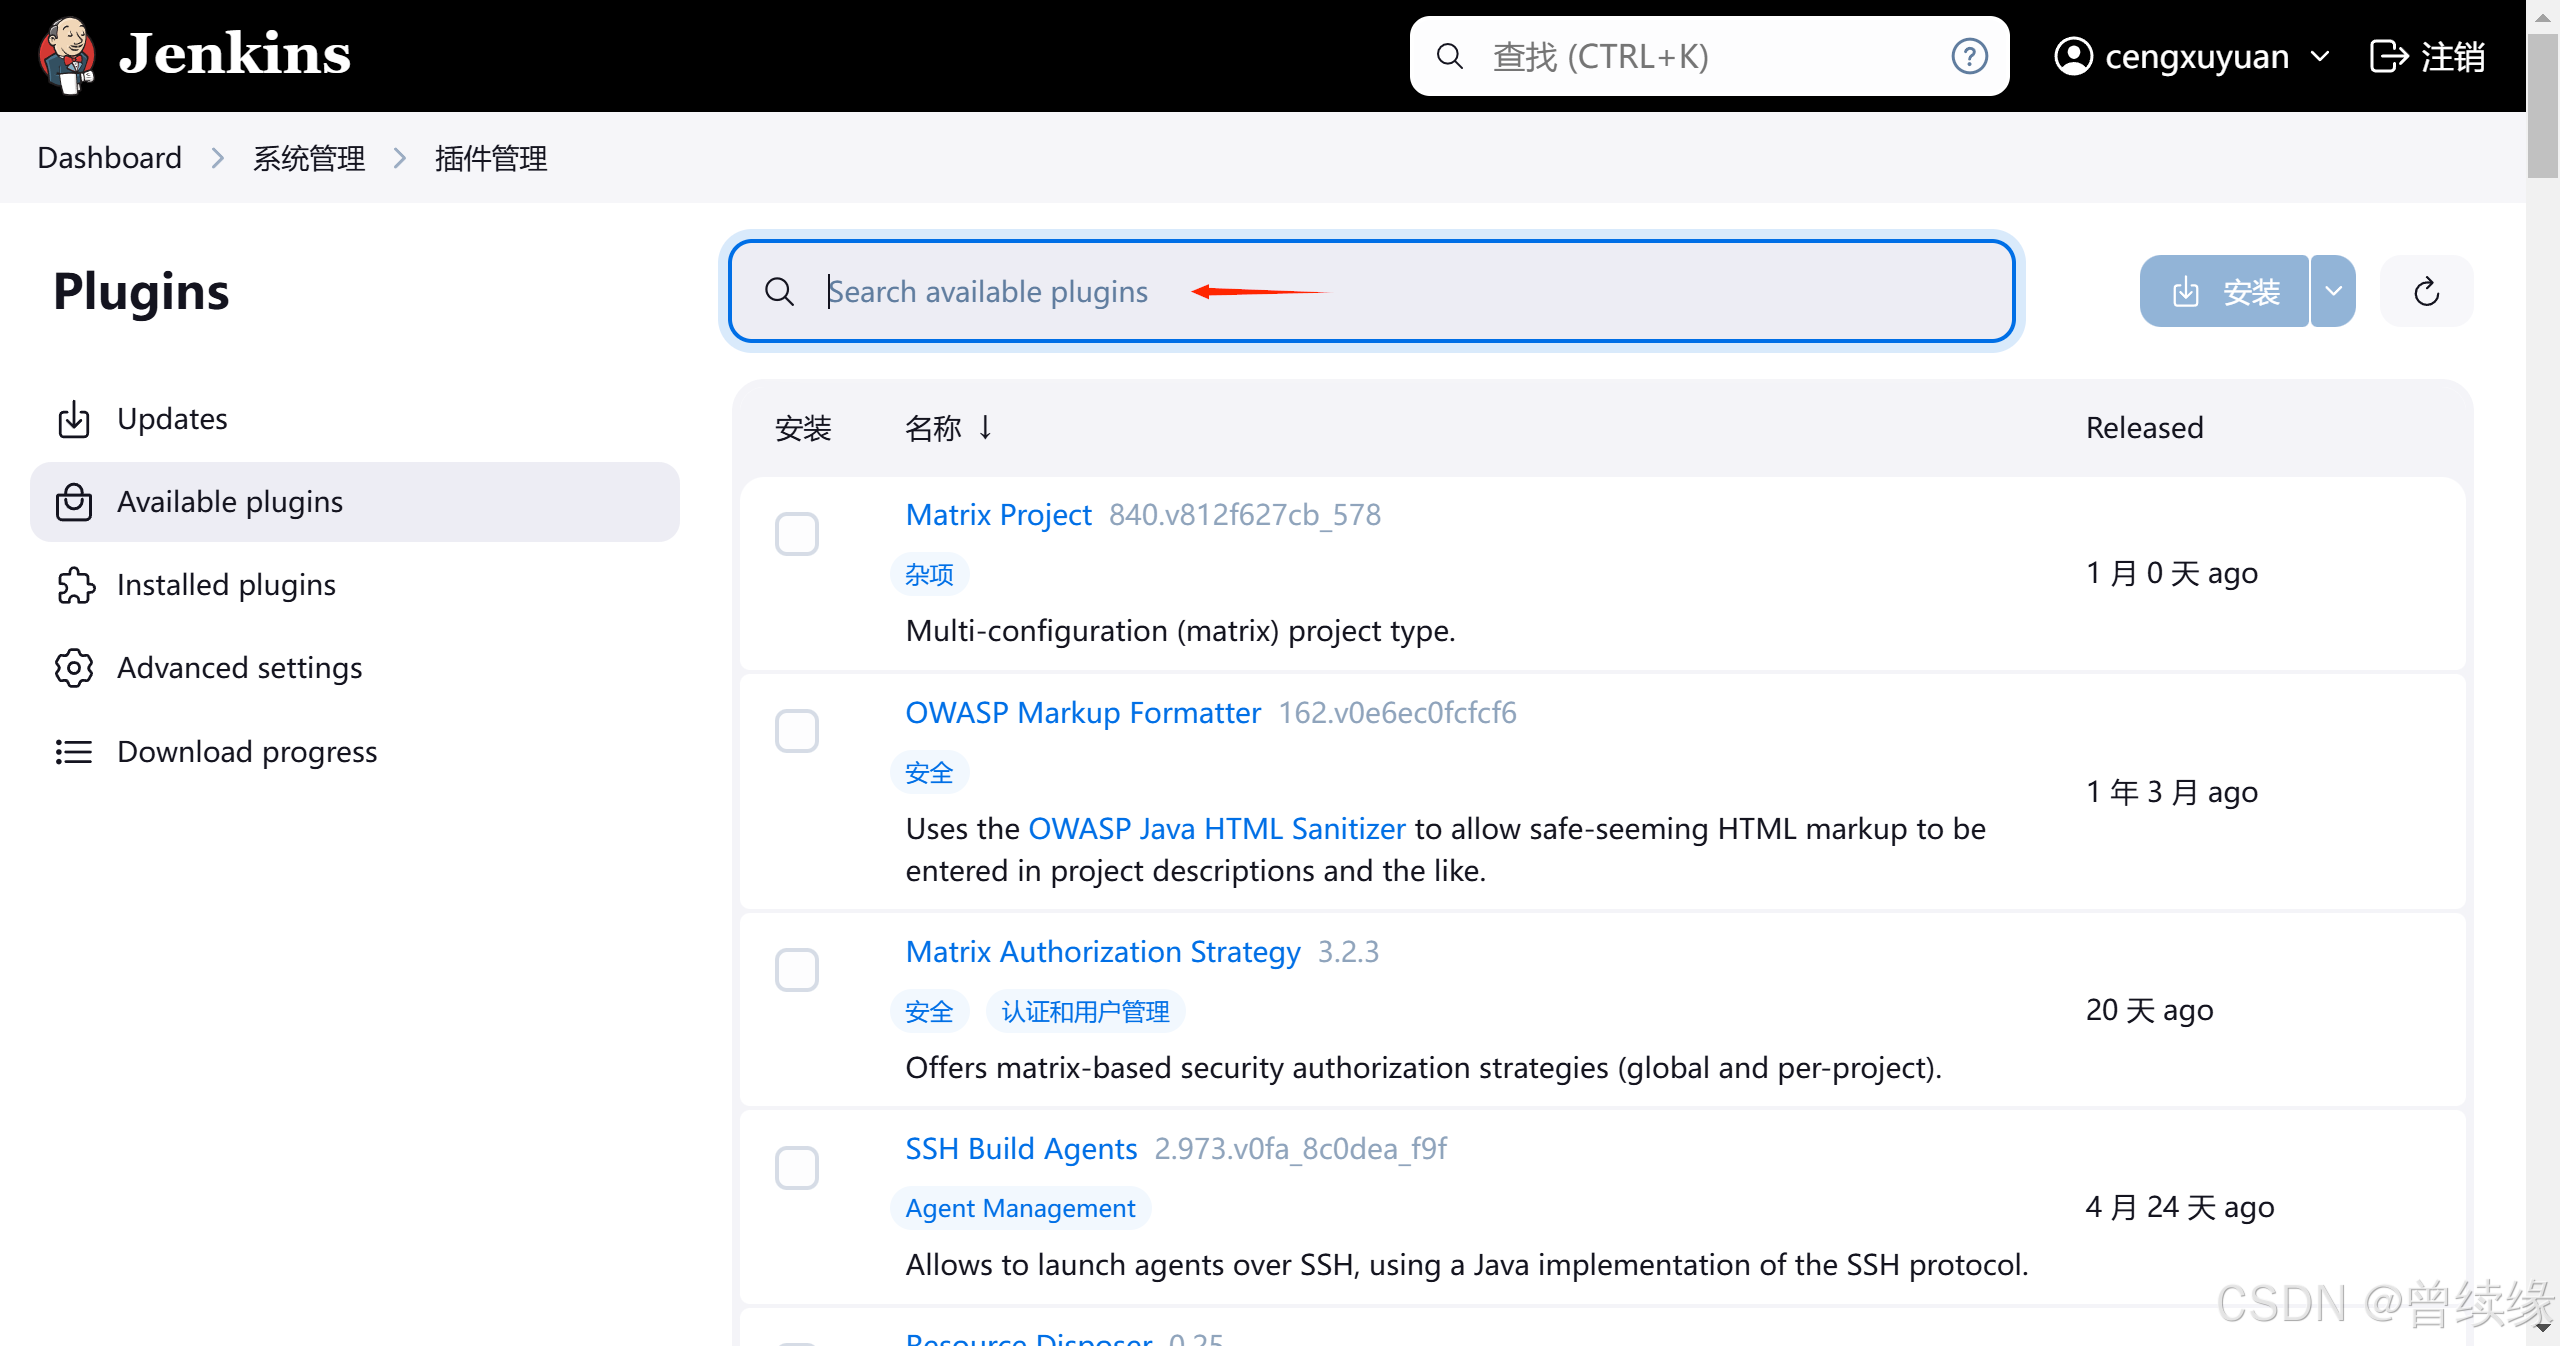Viewport: 2560px width, 1346px height.
Task: Click the Download progress list icon
Action: click(x=74, y=751)
